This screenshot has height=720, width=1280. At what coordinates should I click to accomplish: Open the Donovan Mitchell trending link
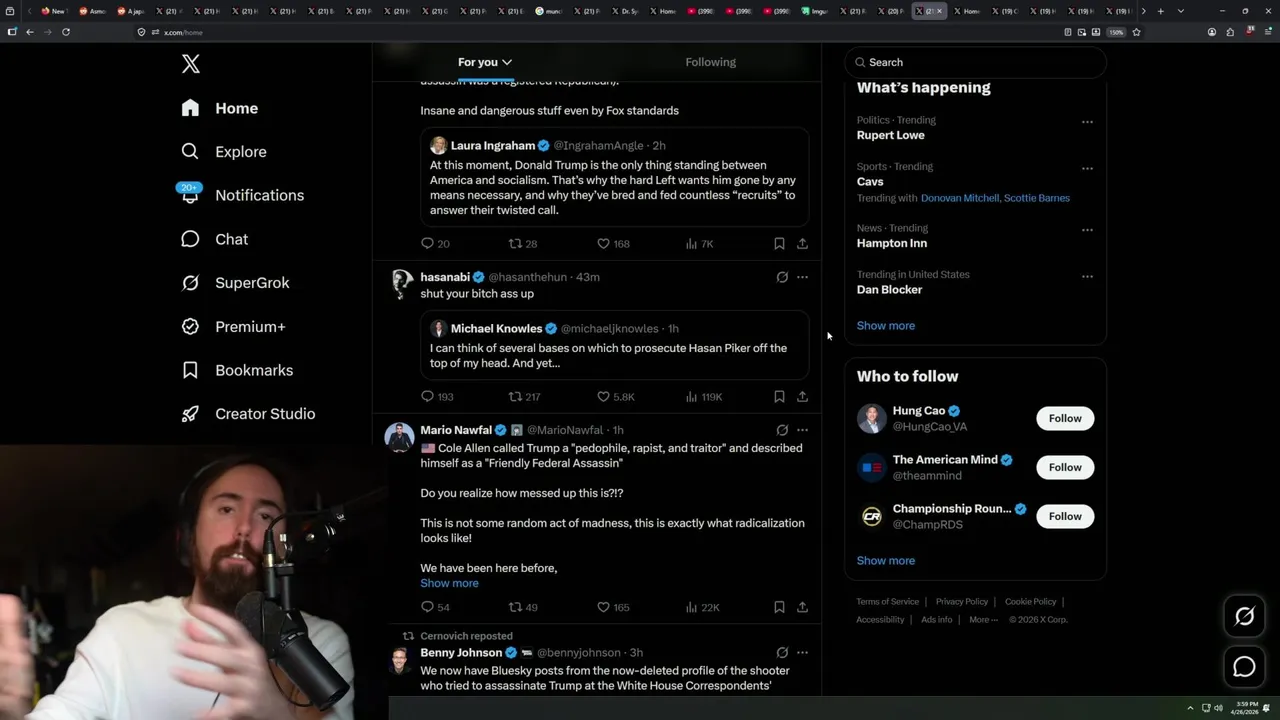960,198
